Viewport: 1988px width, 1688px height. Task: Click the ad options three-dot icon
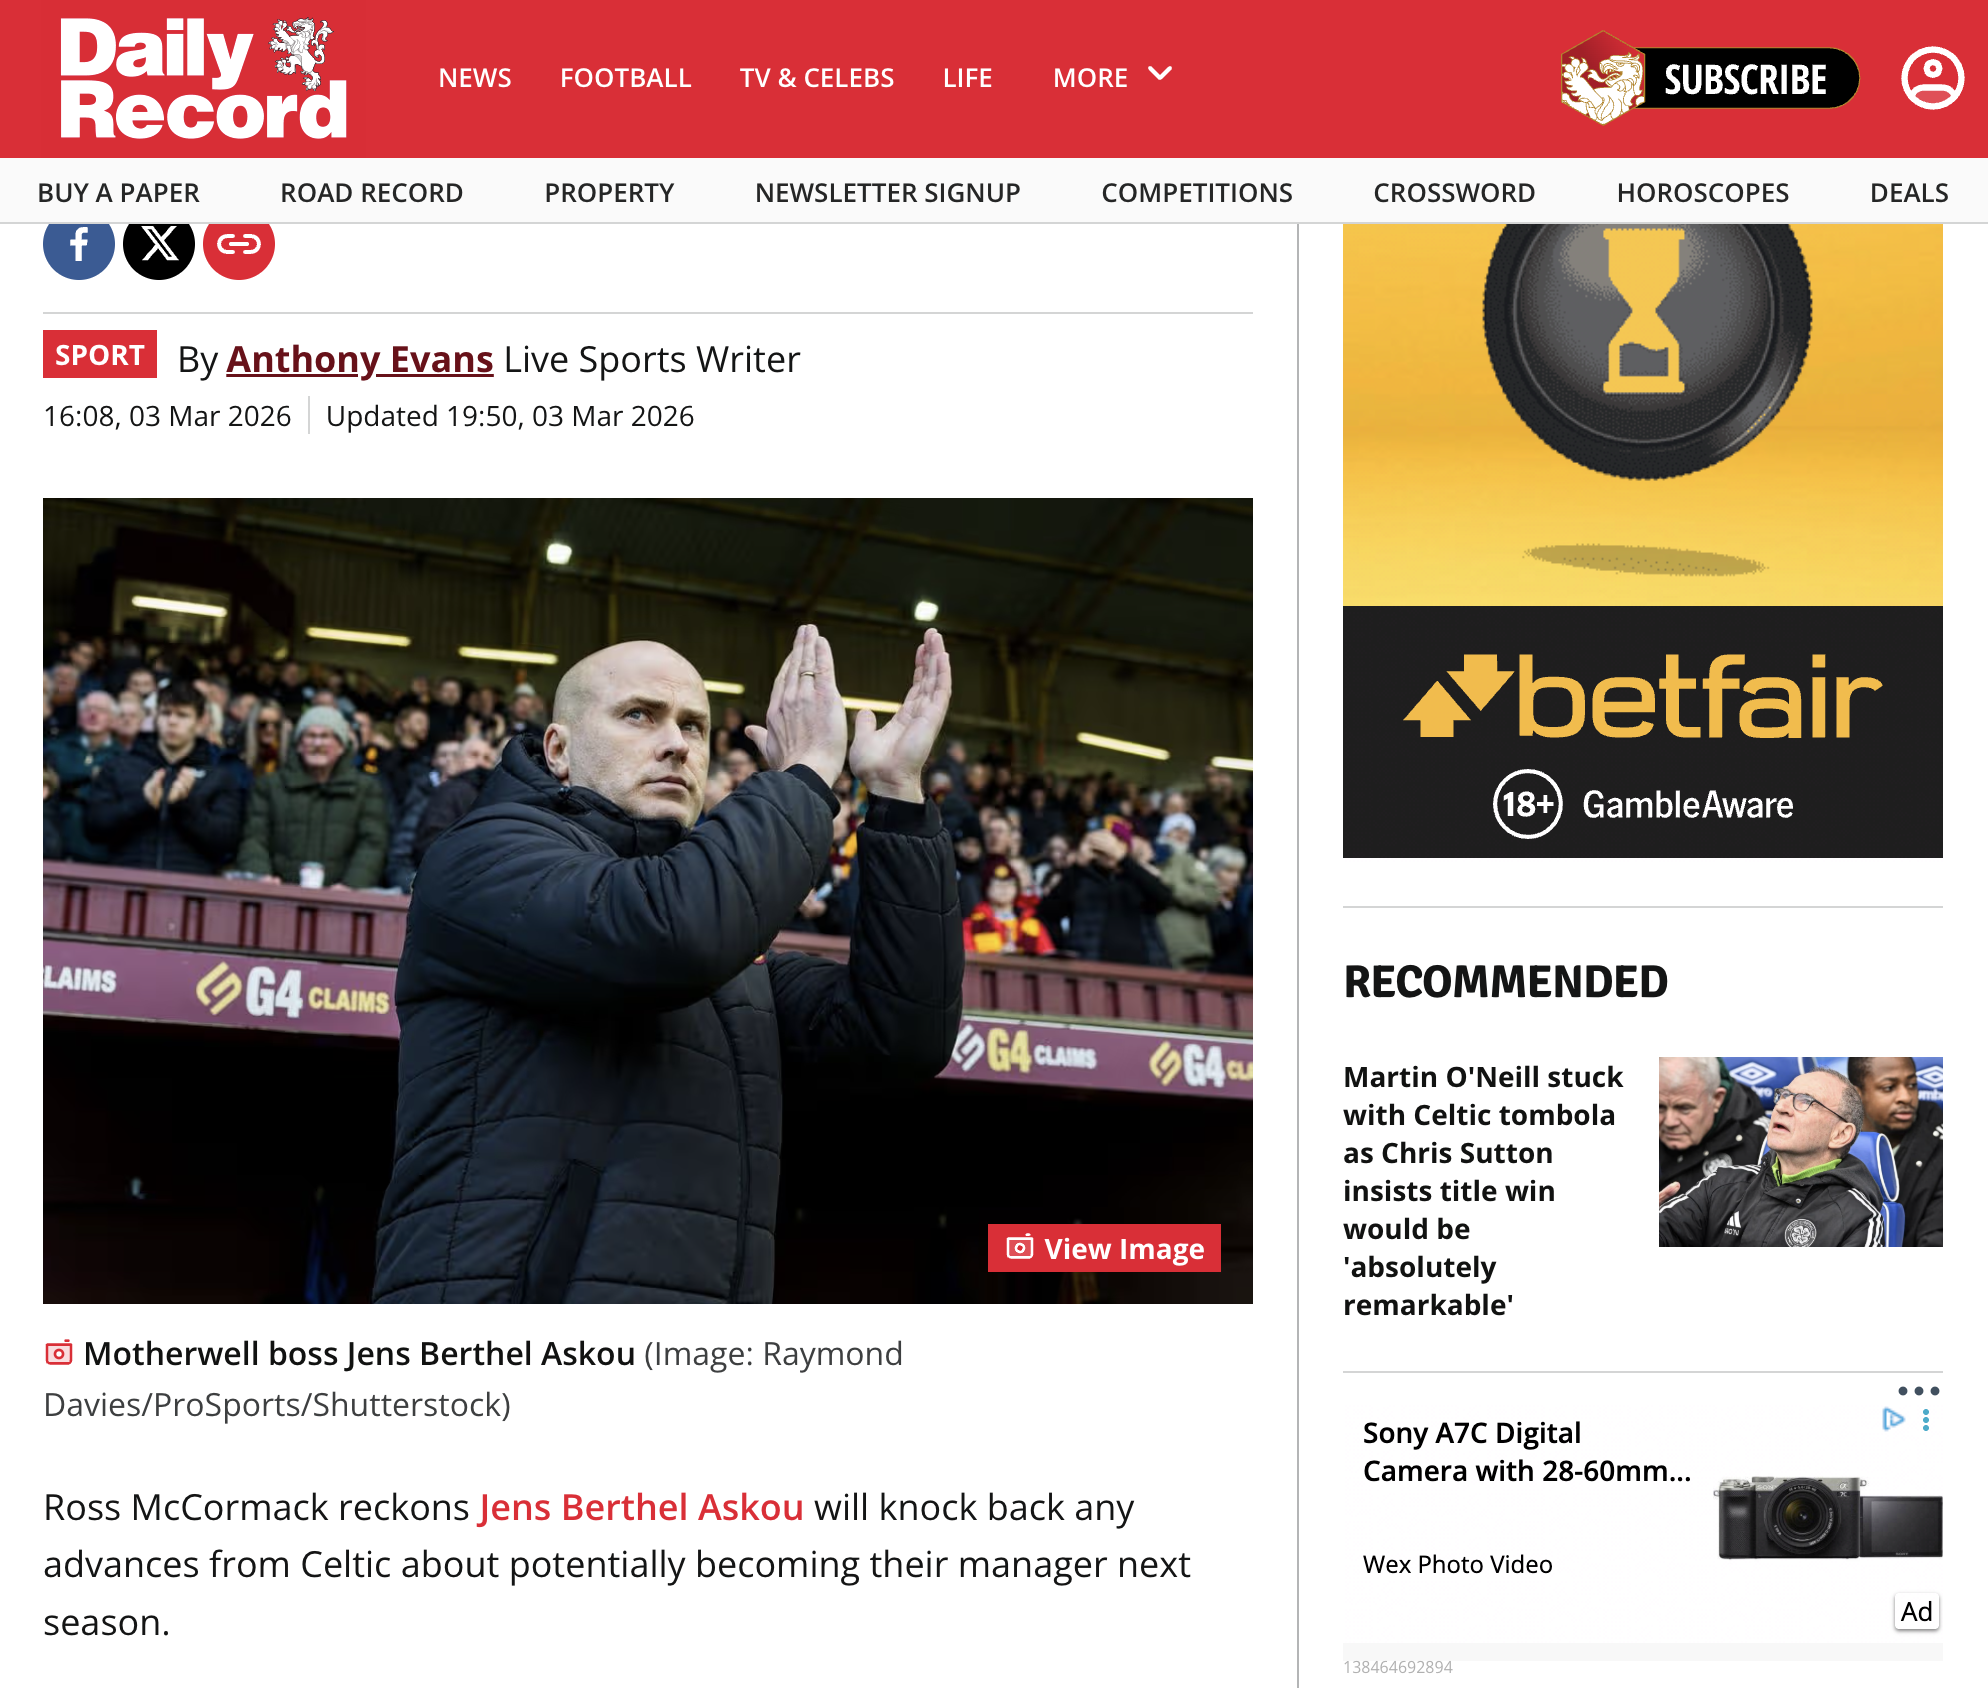[x=1918, y=1391]
